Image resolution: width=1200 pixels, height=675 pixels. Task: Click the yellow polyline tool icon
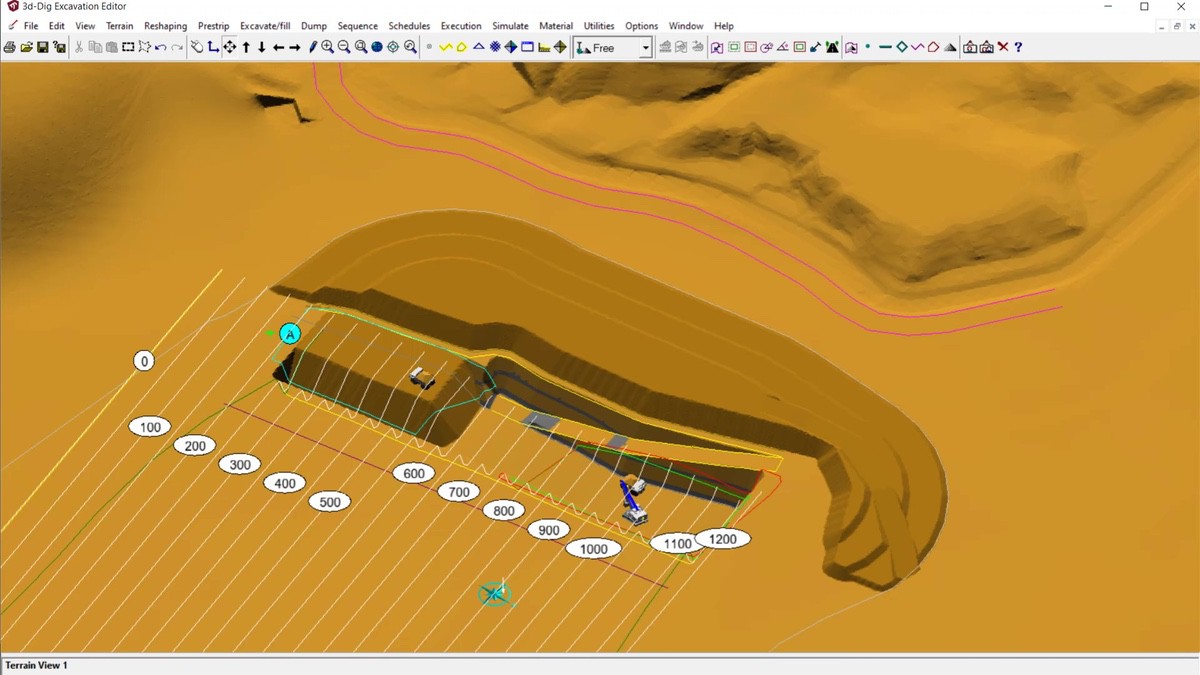[x=445, y=47]
